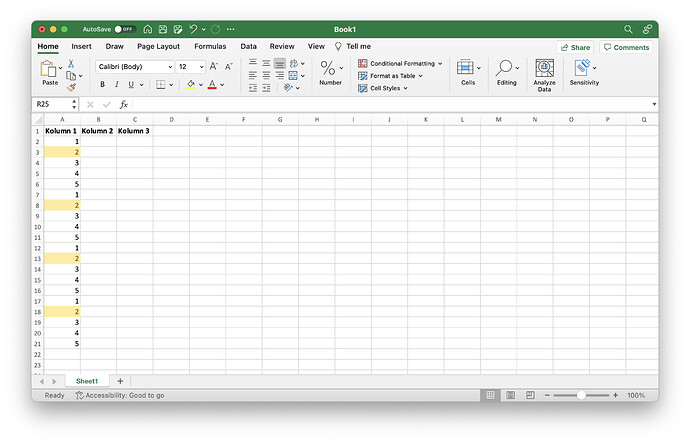This screenshot has height=443, width=690.
Task: Open the Data tab
Action: 248,46
